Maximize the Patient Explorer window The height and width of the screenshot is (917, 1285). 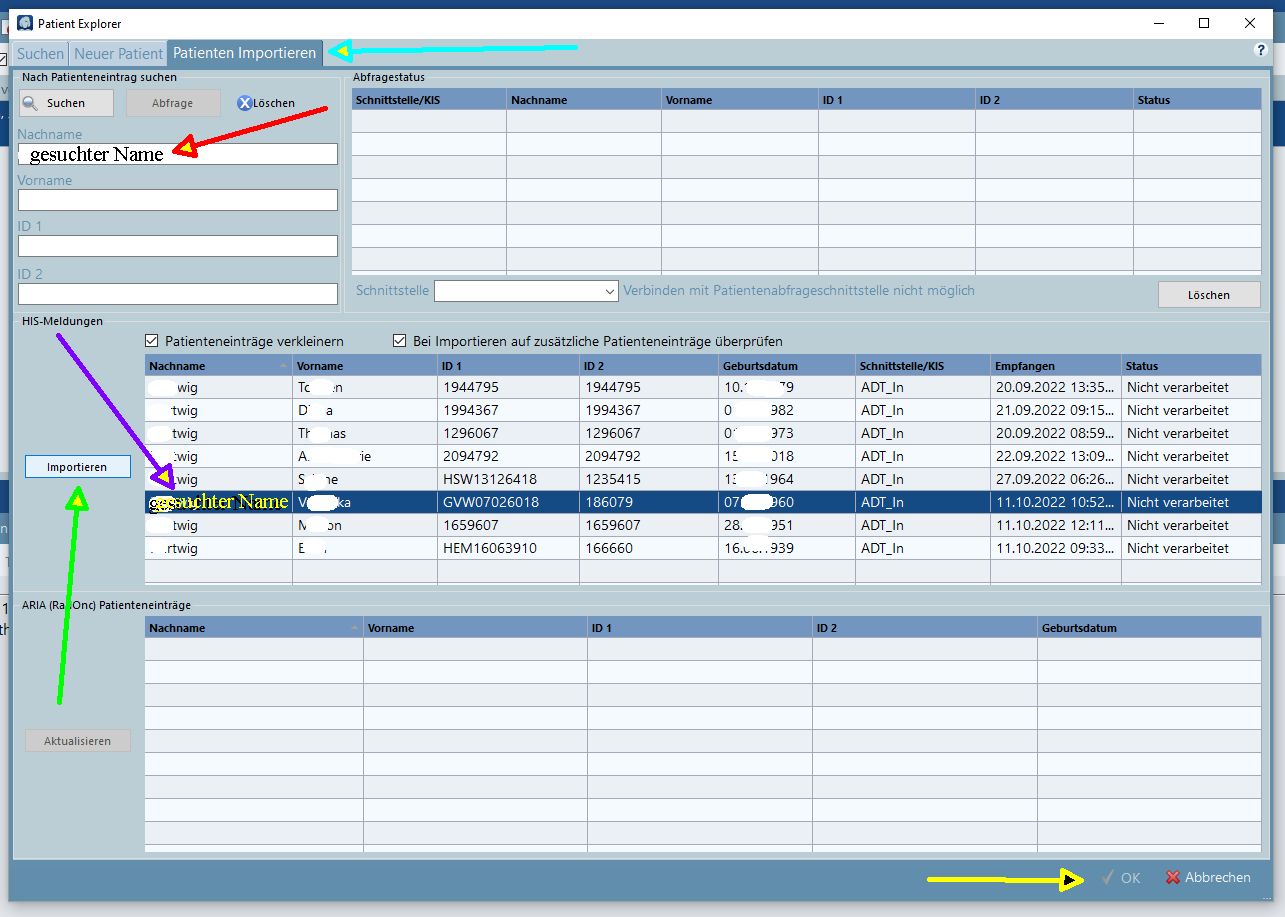pyautogui.click(x=1204, y=22)
